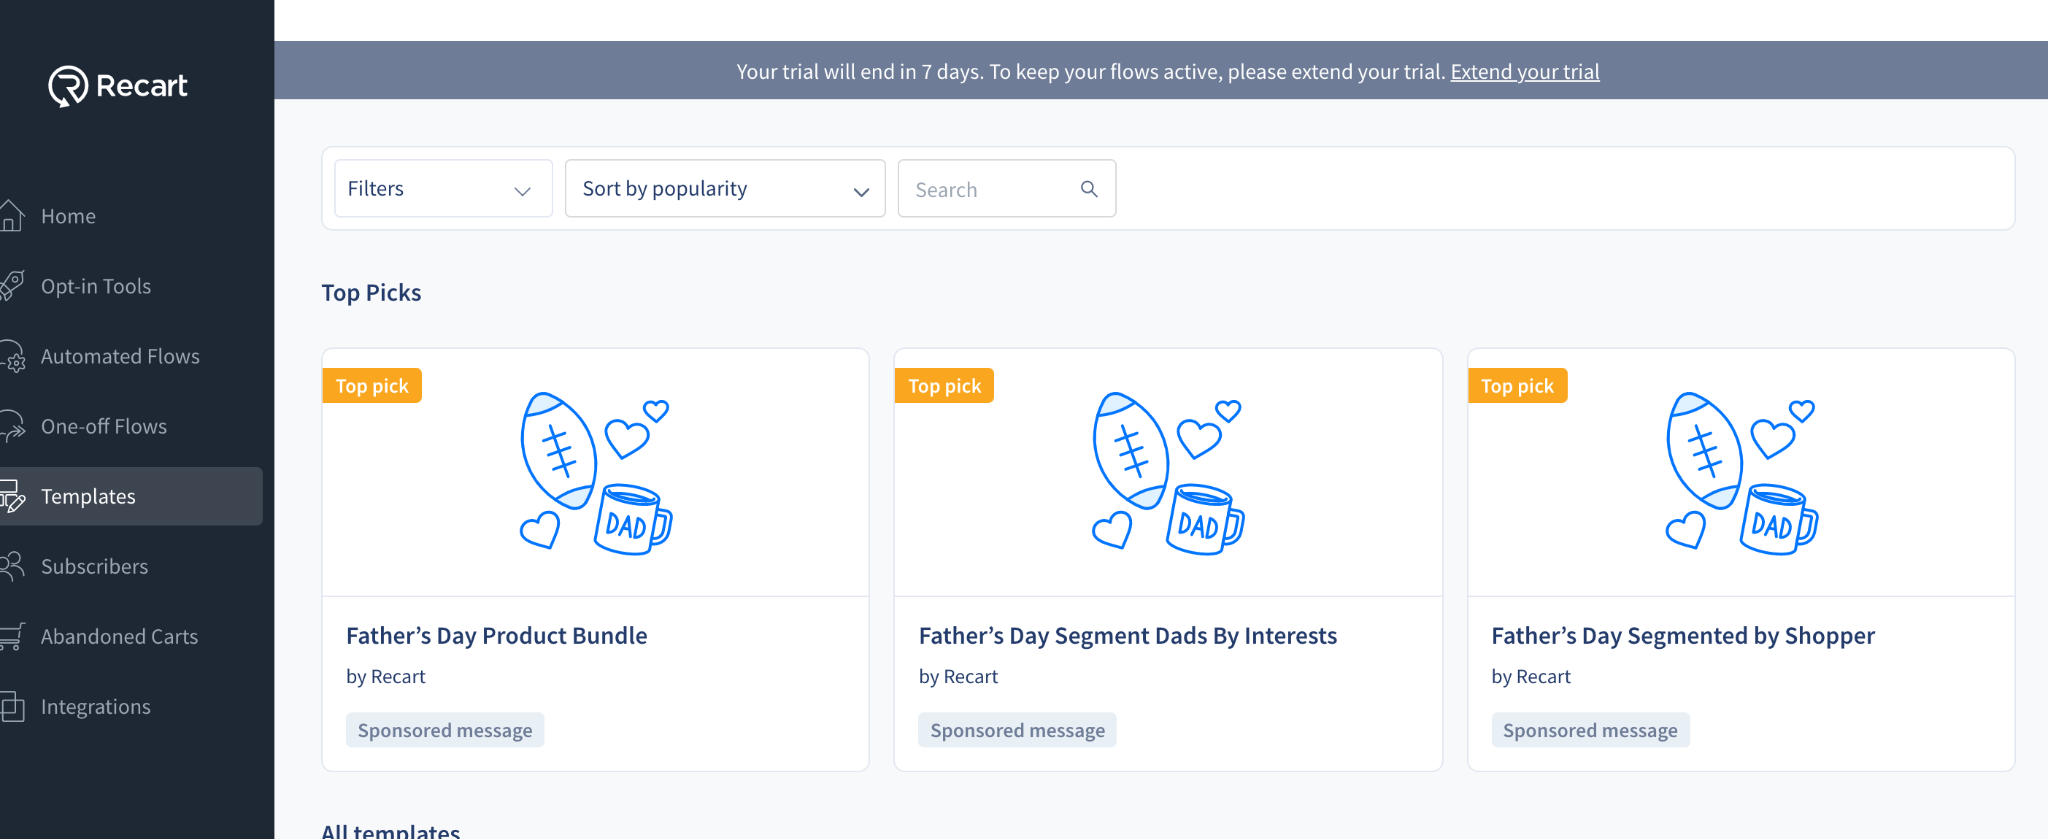Image resolution: width=2048 pixels, height=839 pixels.
Task: Click the One-off Flows arrow icon
Action: pos(12,427)
